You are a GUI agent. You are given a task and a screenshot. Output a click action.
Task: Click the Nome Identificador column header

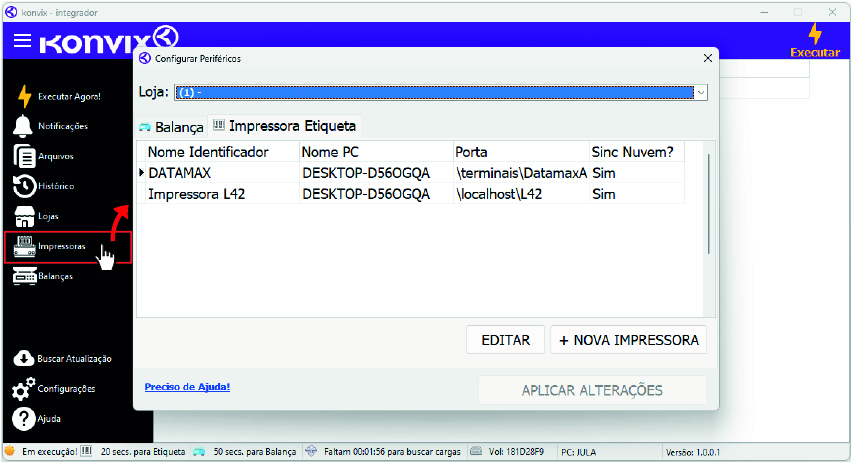click(x=223, y=152)
